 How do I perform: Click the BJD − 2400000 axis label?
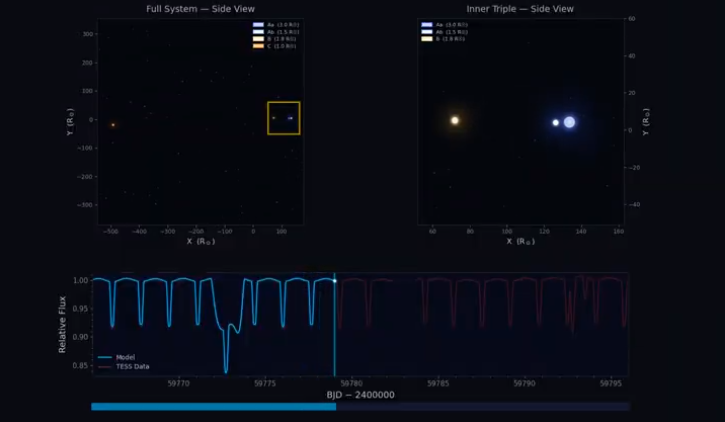[360, 394]
